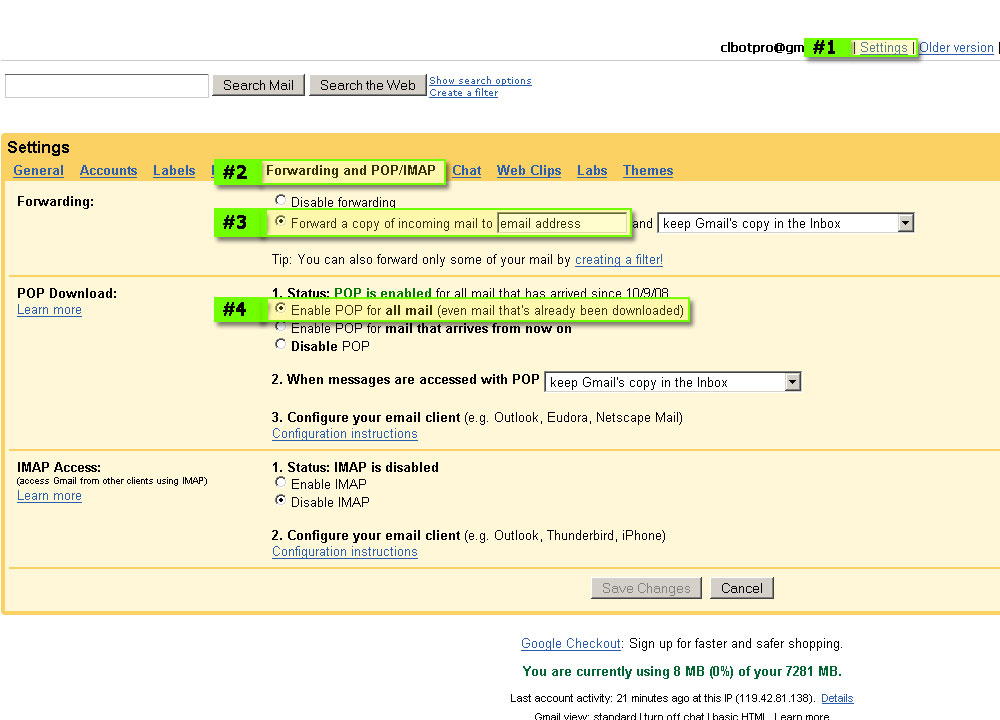Open the Accounts settings tab

coord(108,171)
